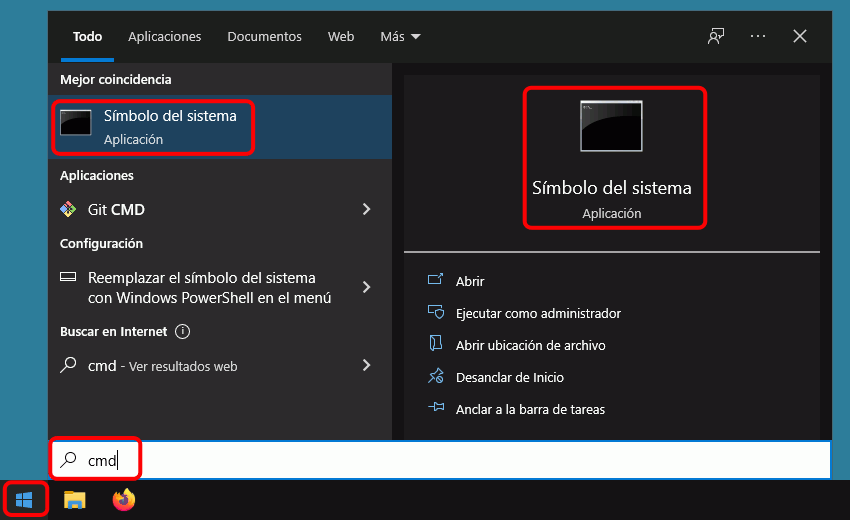Open the Más dropdown filter
The image size is (850, 520).
(400, 36)
